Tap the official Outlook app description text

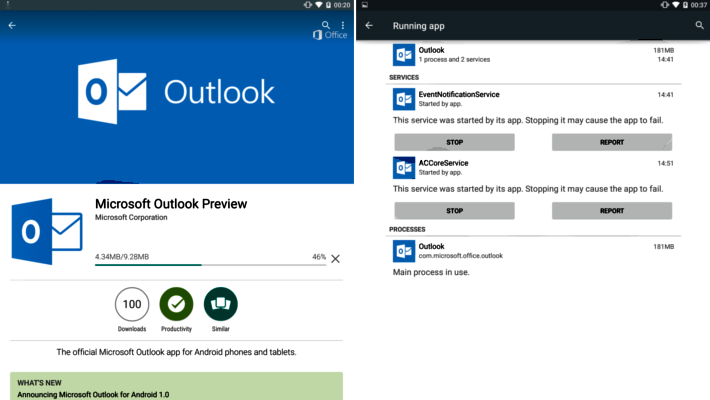tap(176, 352)
